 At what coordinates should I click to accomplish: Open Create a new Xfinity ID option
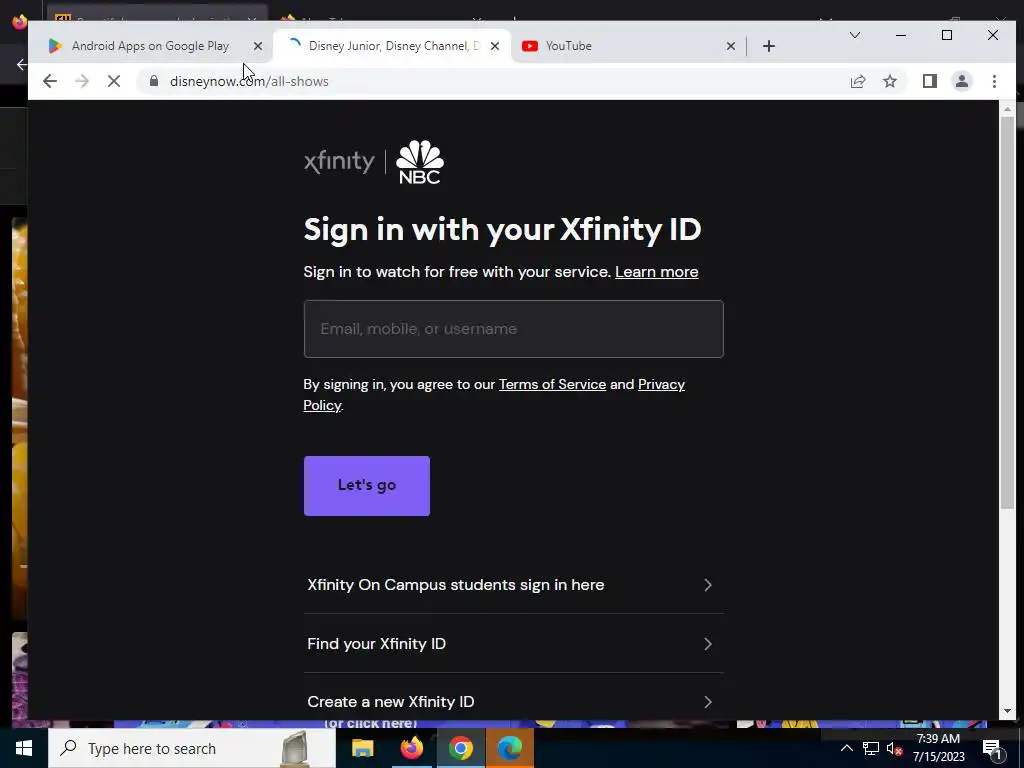click(513, 701)
